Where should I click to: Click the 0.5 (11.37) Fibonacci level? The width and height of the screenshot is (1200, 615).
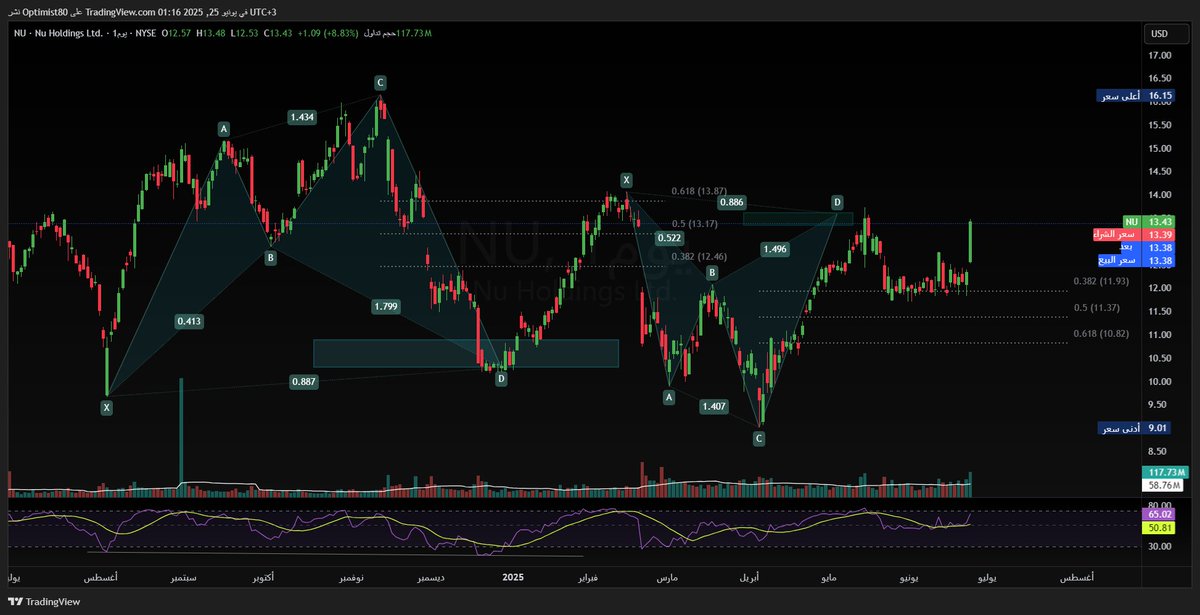[x=1099, y=308]
